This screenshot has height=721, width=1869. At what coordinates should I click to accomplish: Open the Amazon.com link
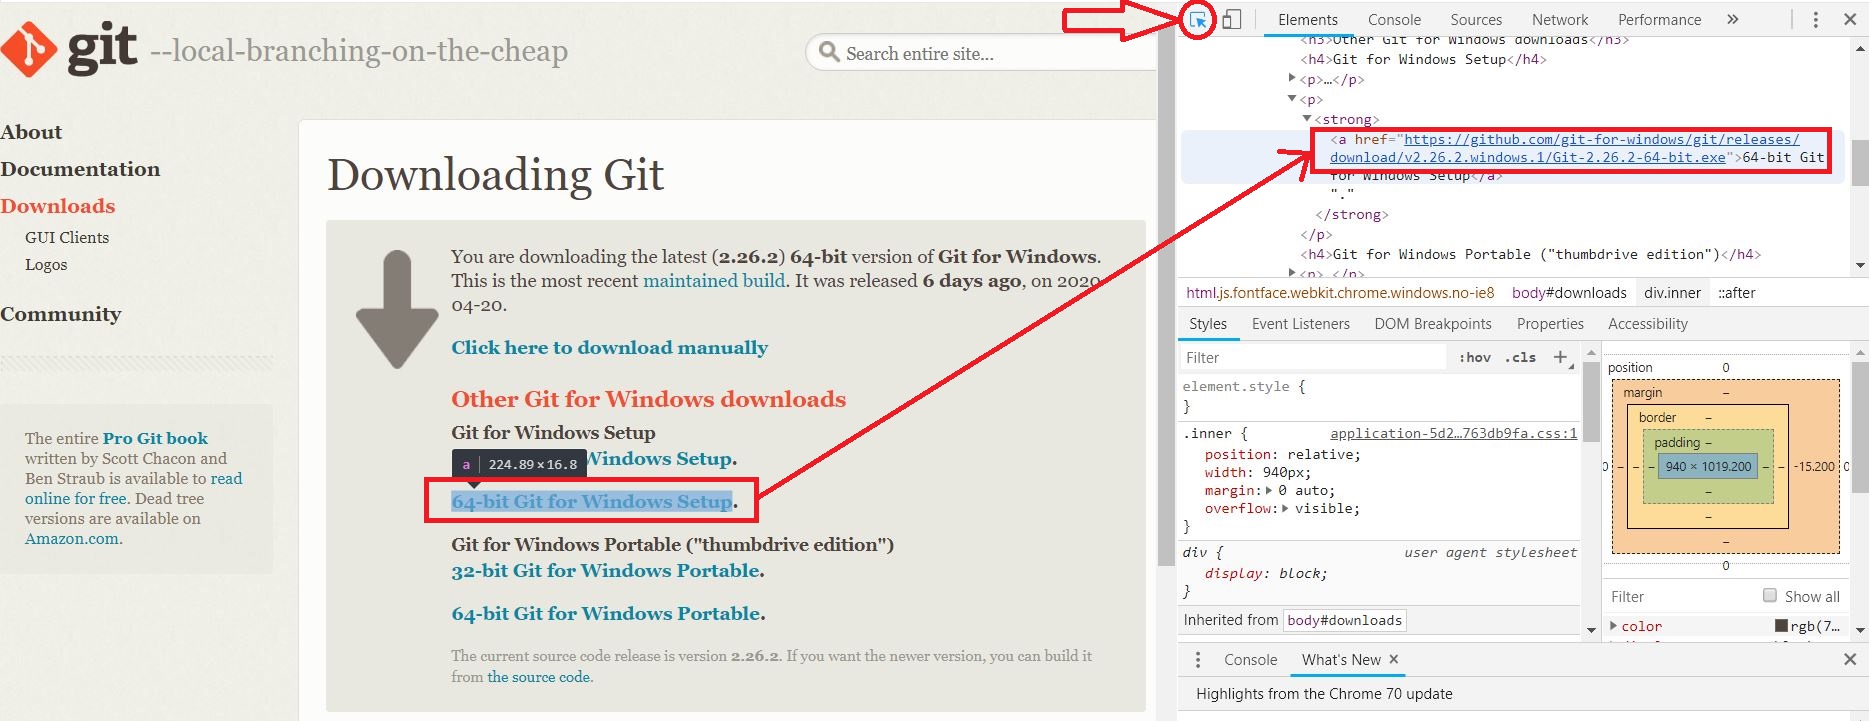[x=72, y=538]
